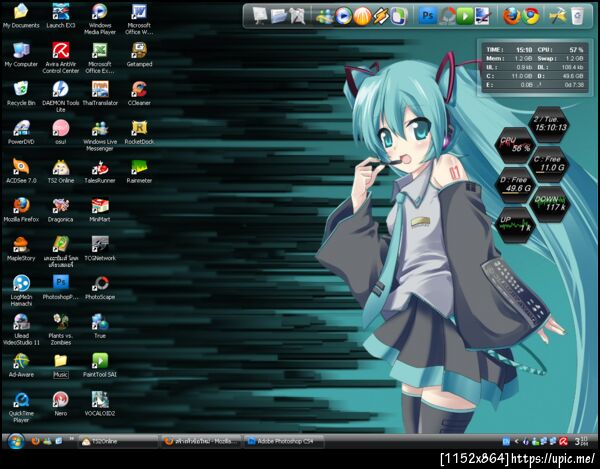This screenshot has width=600, height=469.
Task: Open the osu! game shortcut
Action: pyautogui.click(x=60, y=132)
